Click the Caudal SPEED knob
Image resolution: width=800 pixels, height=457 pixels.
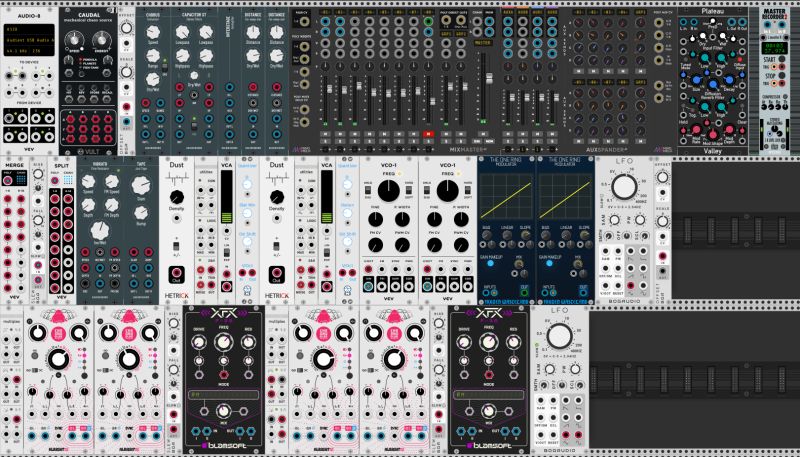pyautogui.click(x=76, y=39)
